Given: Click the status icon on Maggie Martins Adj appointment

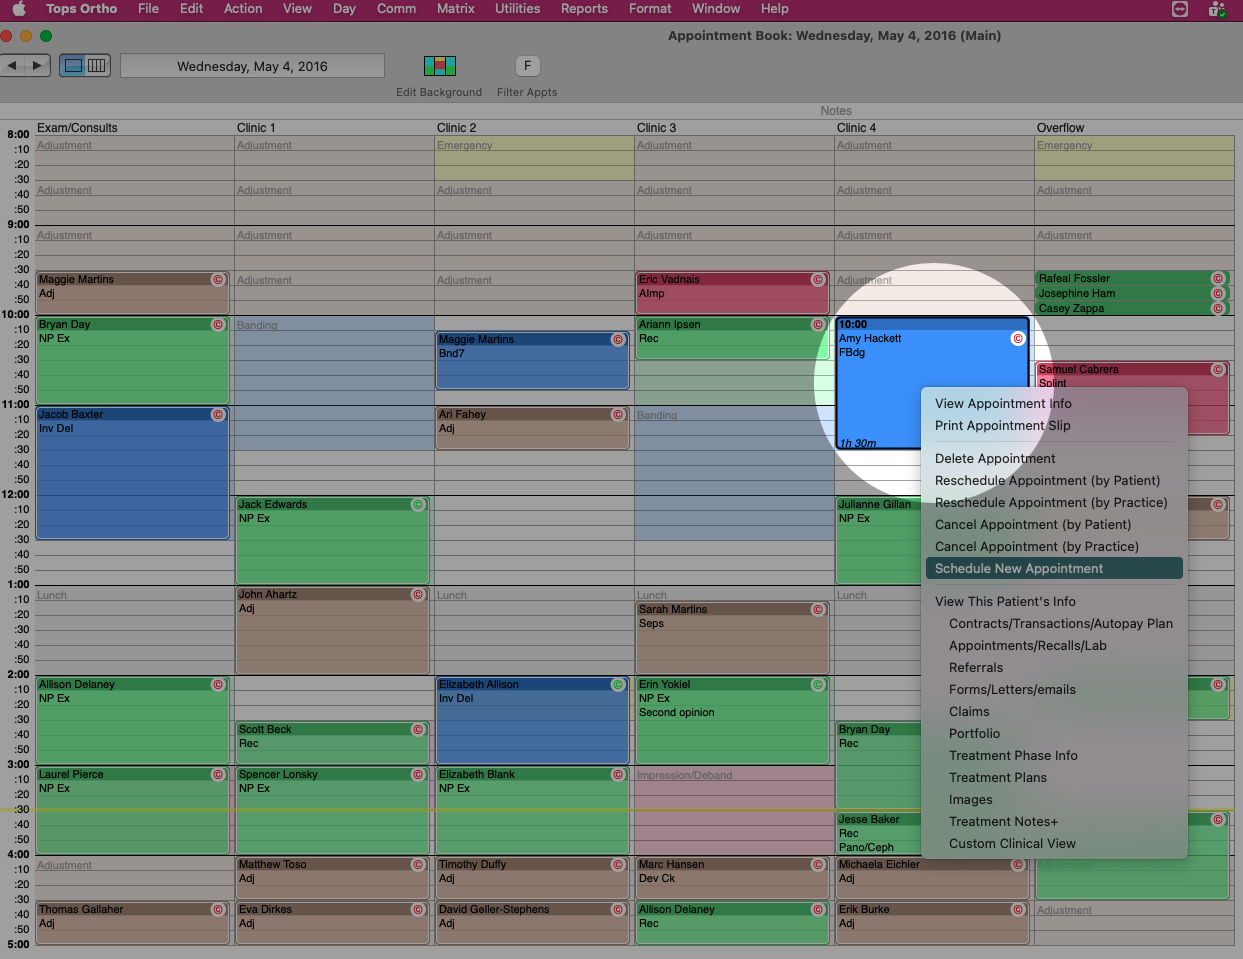Looking at the screenshot, I should click(218, 280).
